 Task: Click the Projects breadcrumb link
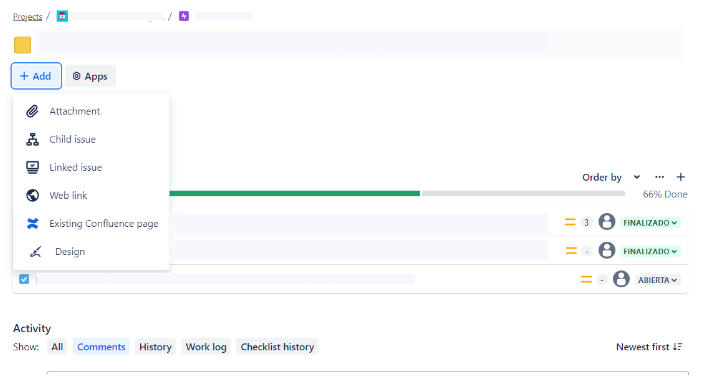pyautogui.click(x=27, y=17)
